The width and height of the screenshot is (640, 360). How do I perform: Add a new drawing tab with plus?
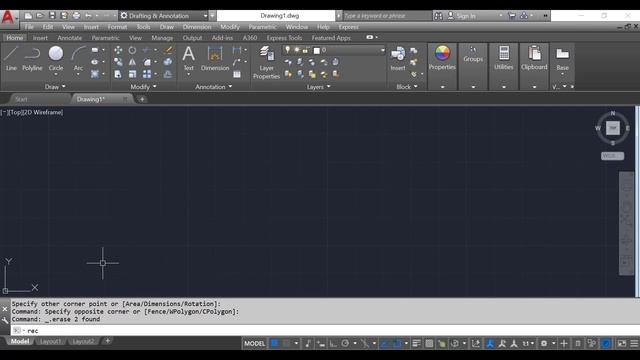click(x=142, y=99)
